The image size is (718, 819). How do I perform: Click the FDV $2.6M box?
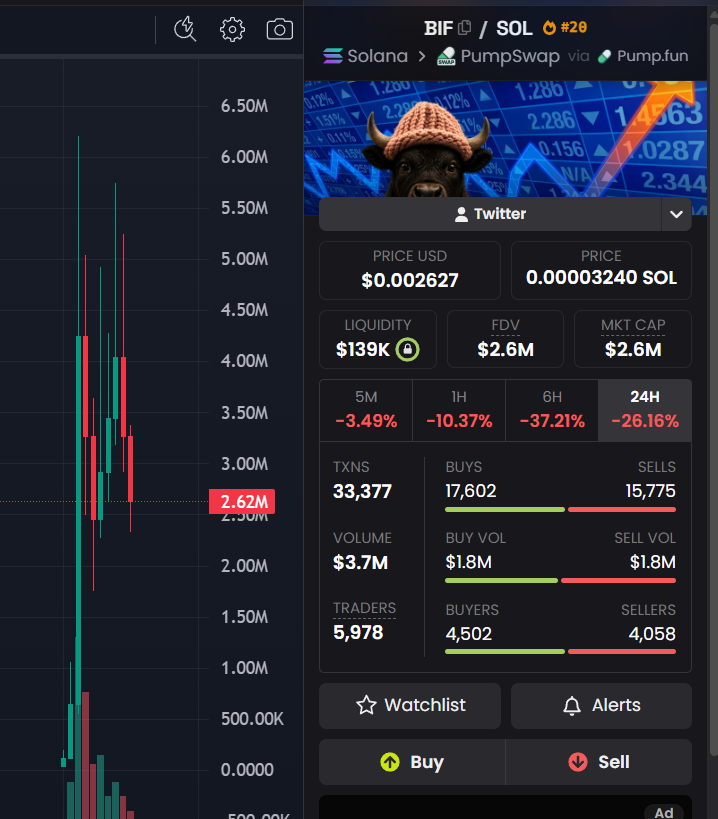[505, 340]
